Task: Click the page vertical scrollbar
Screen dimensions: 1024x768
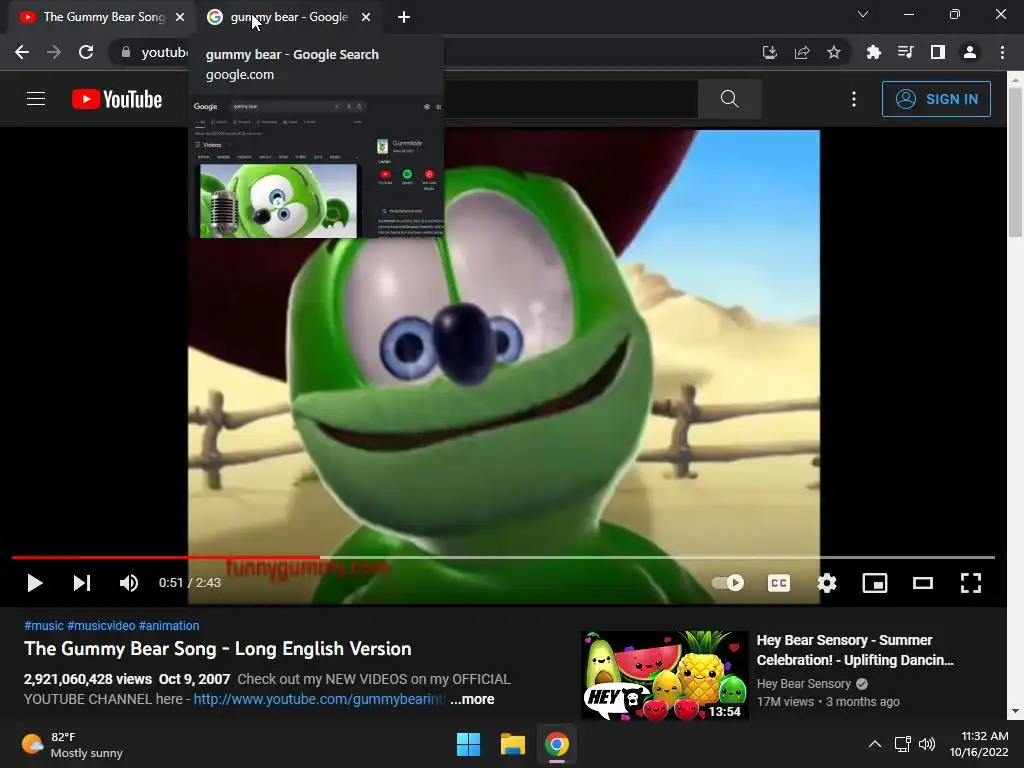Action: coord(1015,163)
